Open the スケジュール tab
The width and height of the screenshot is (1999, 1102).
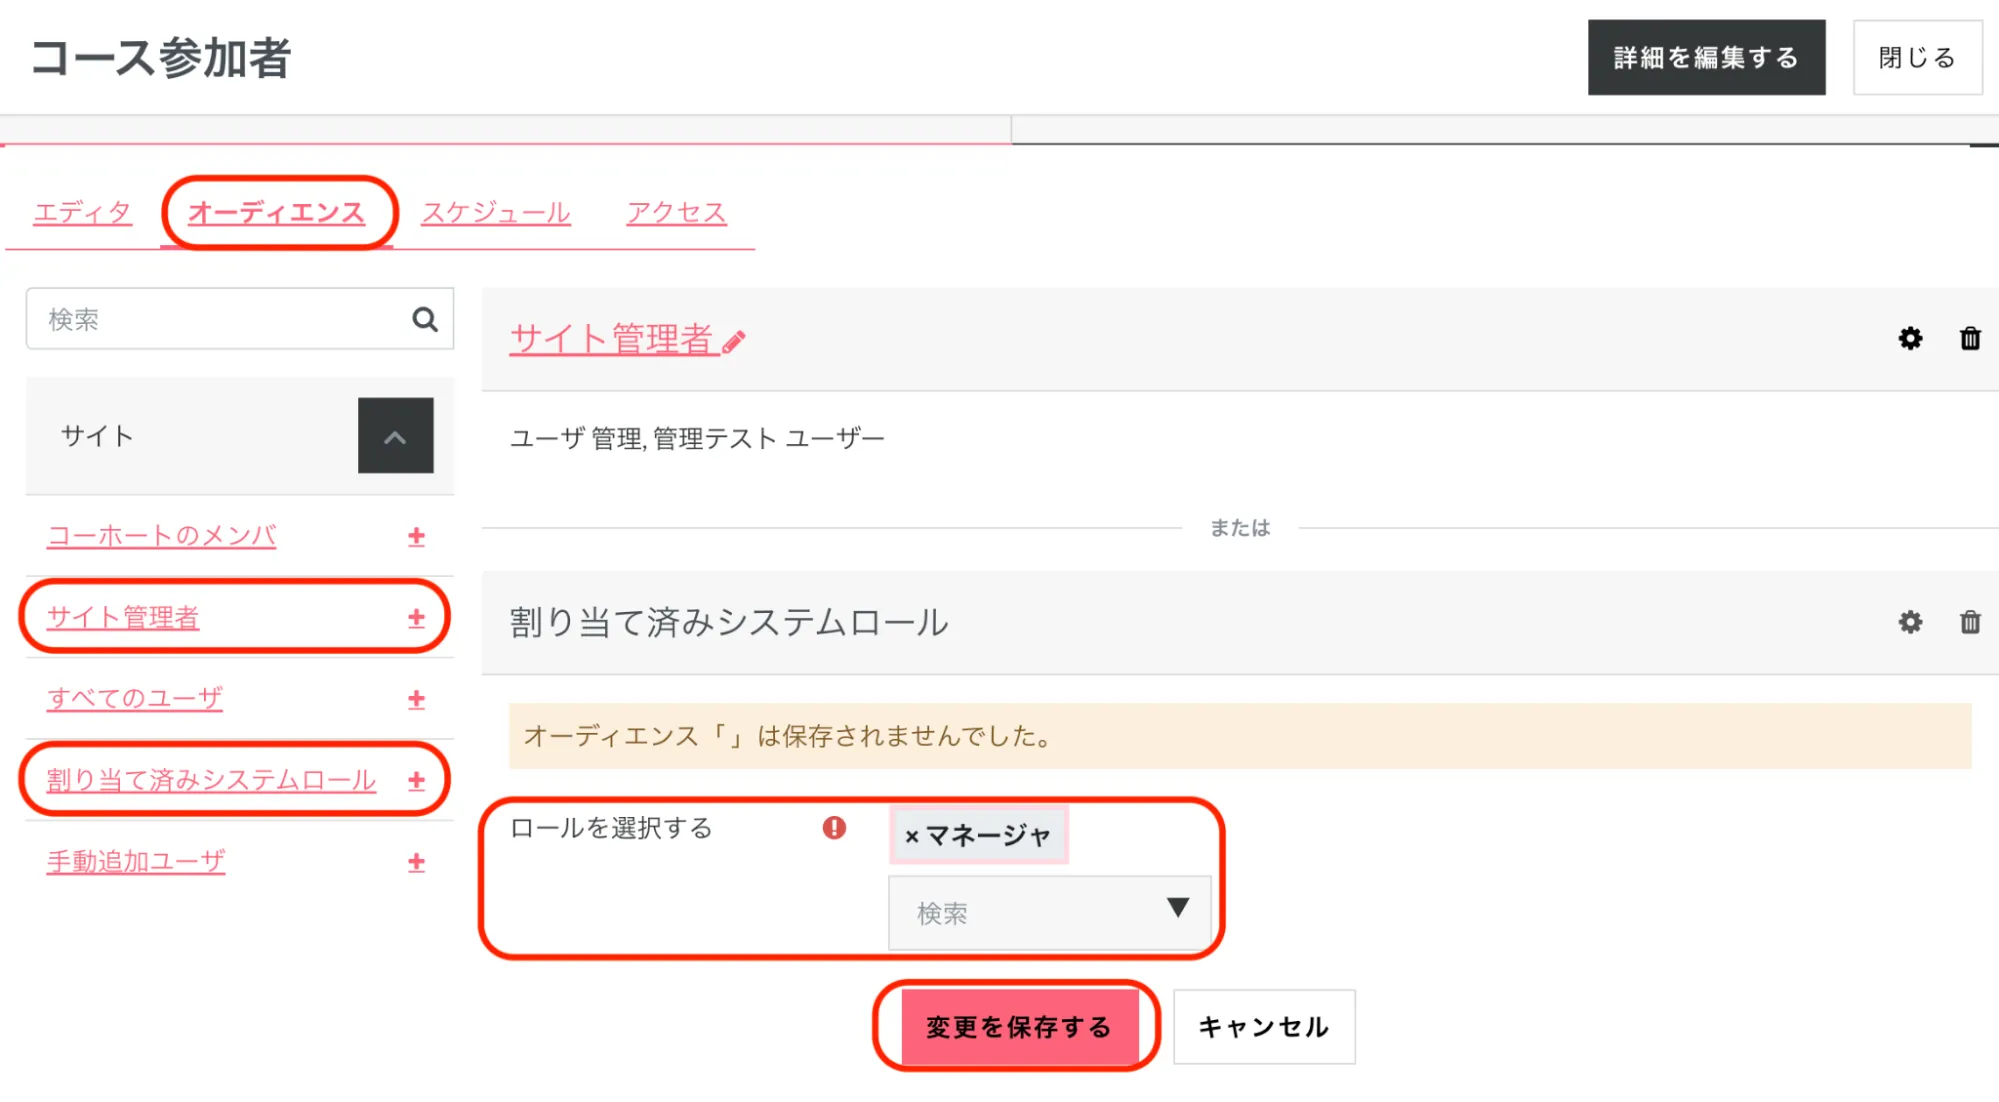(495, 212)
